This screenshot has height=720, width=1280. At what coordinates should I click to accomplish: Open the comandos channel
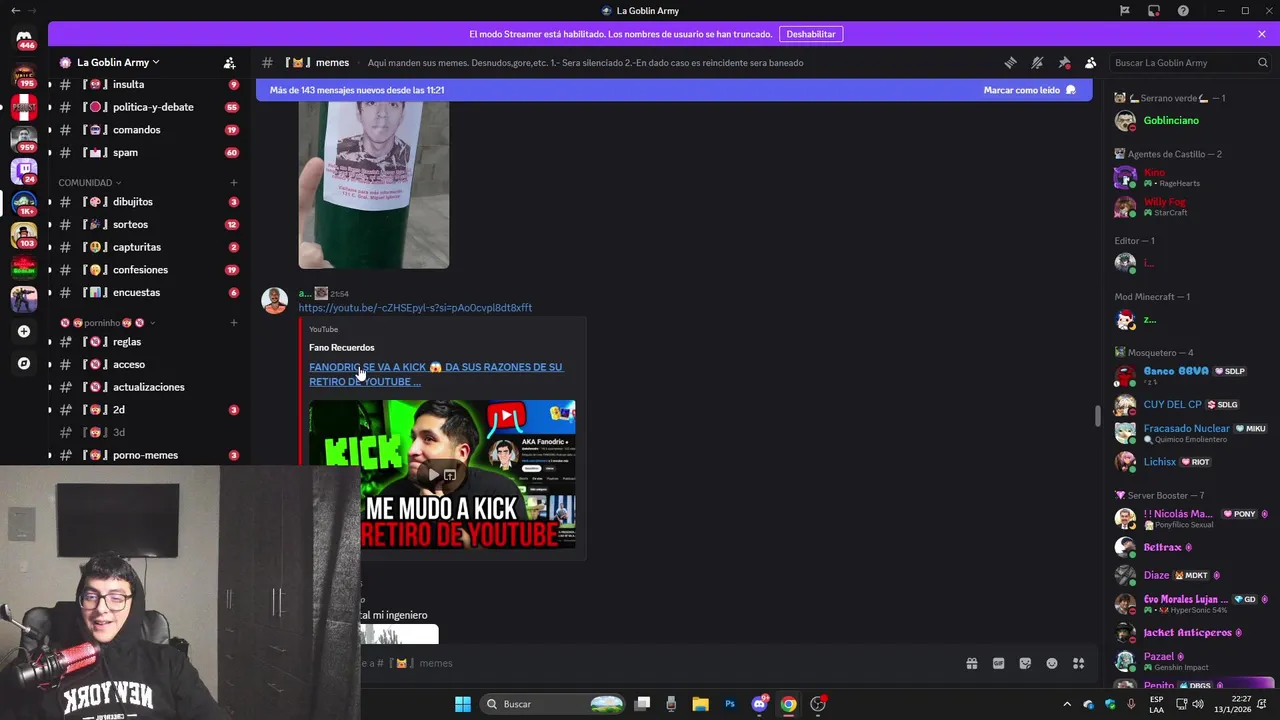(x=148, y=130)
